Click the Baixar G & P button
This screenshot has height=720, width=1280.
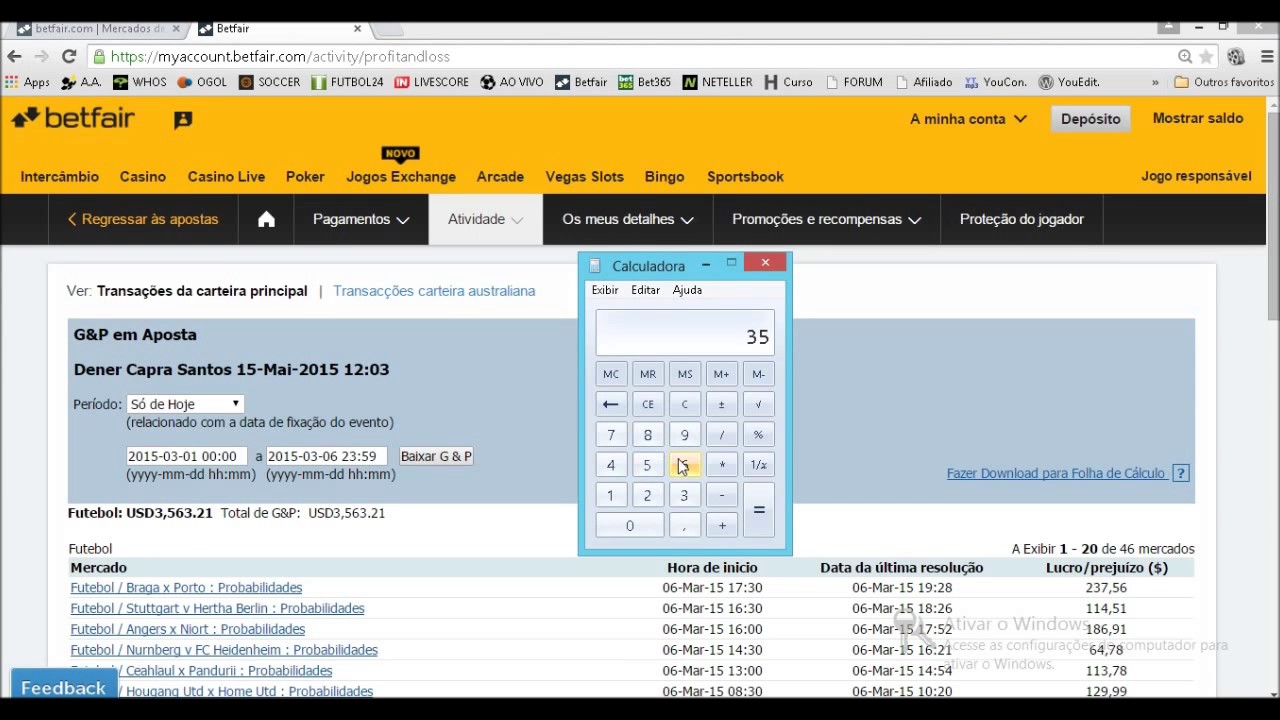436,456
